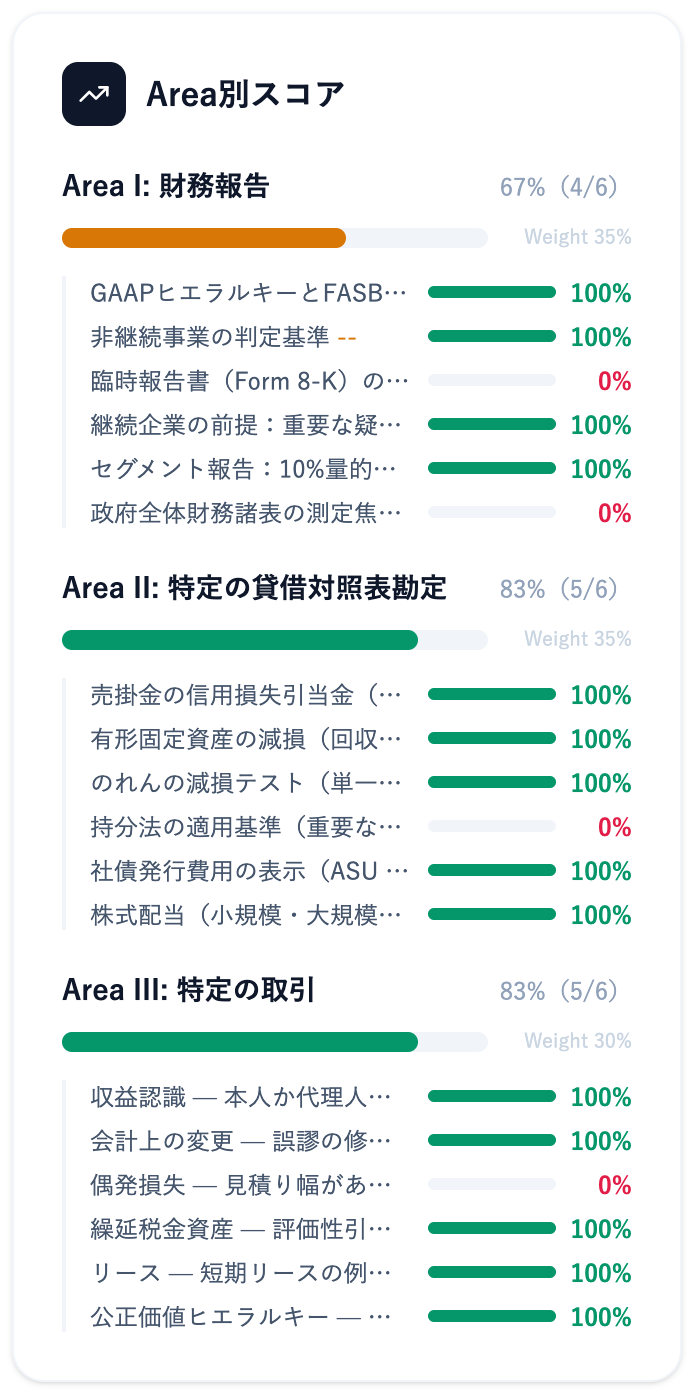The width and height of the screenshot is (694, 1394).
Task: Click the 0% score for 政府全体財務諸表
Action: click(615, 513)
